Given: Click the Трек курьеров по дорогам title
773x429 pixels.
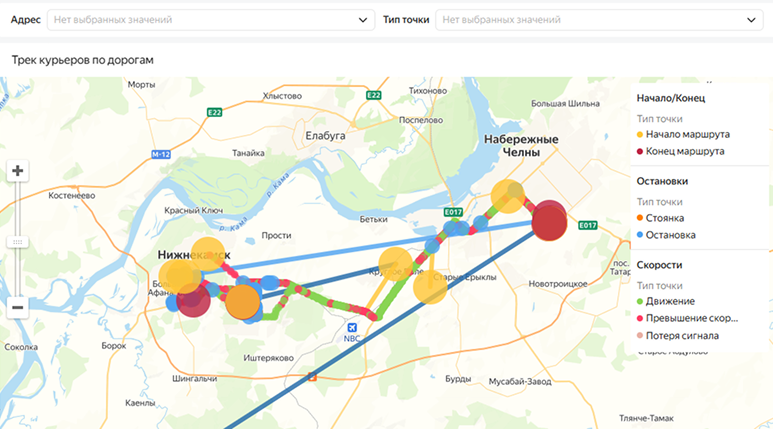Looking at the screenshot, I should [x=82, y=60].
